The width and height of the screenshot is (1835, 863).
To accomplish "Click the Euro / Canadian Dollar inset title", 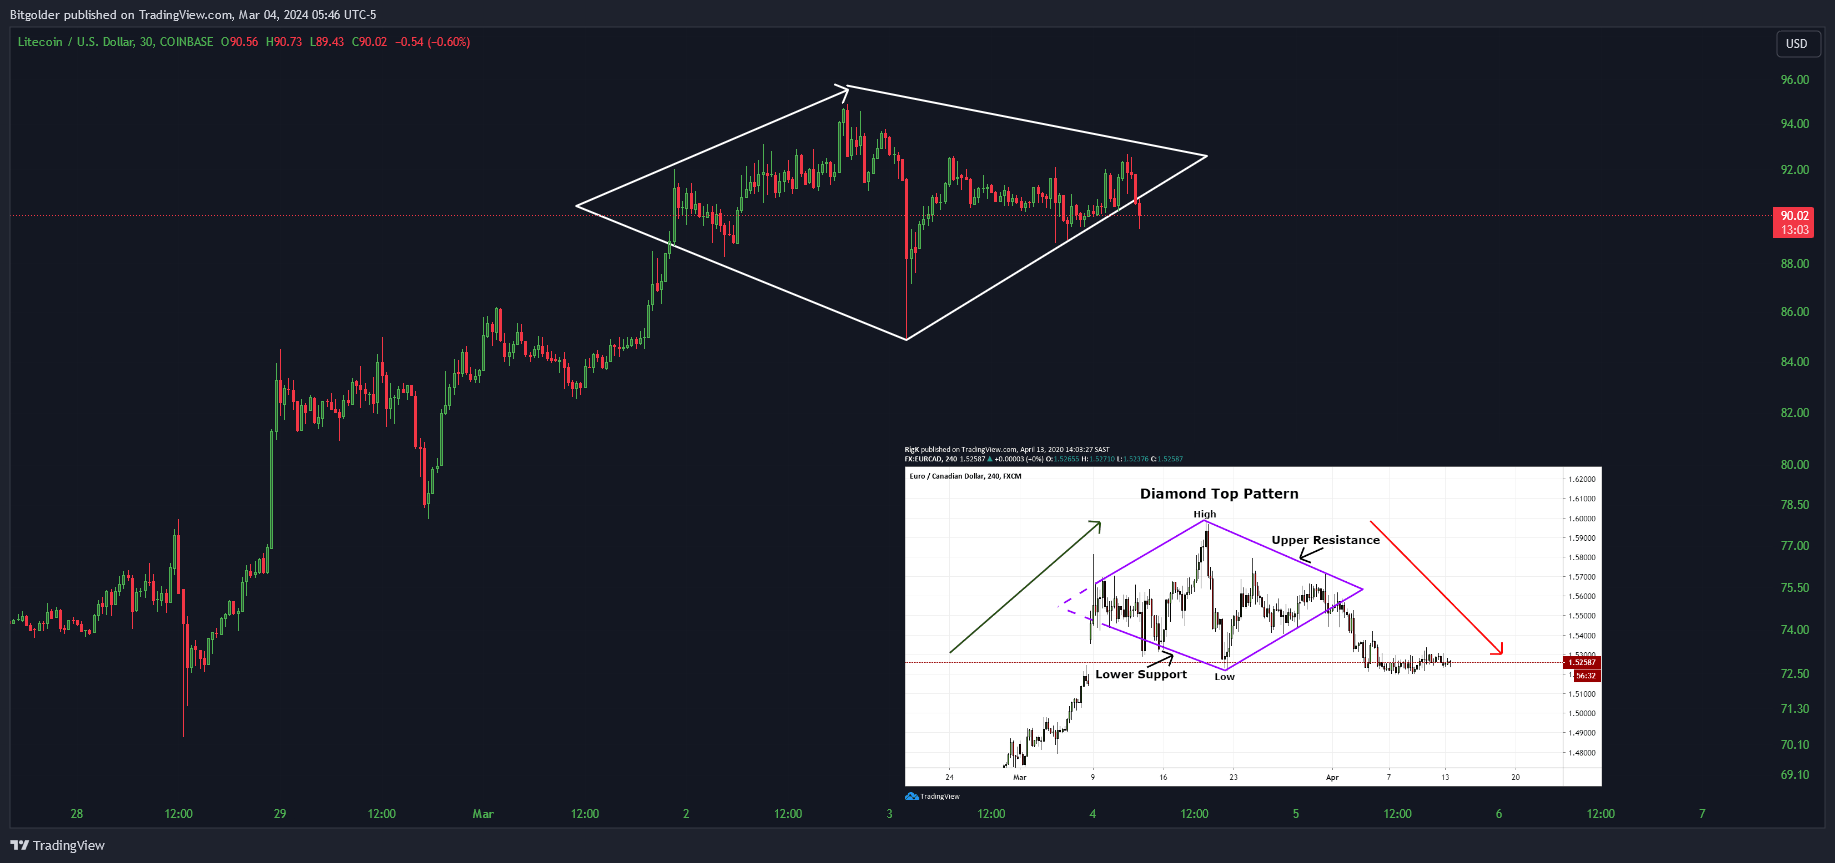I will click(x=965, y=476).
